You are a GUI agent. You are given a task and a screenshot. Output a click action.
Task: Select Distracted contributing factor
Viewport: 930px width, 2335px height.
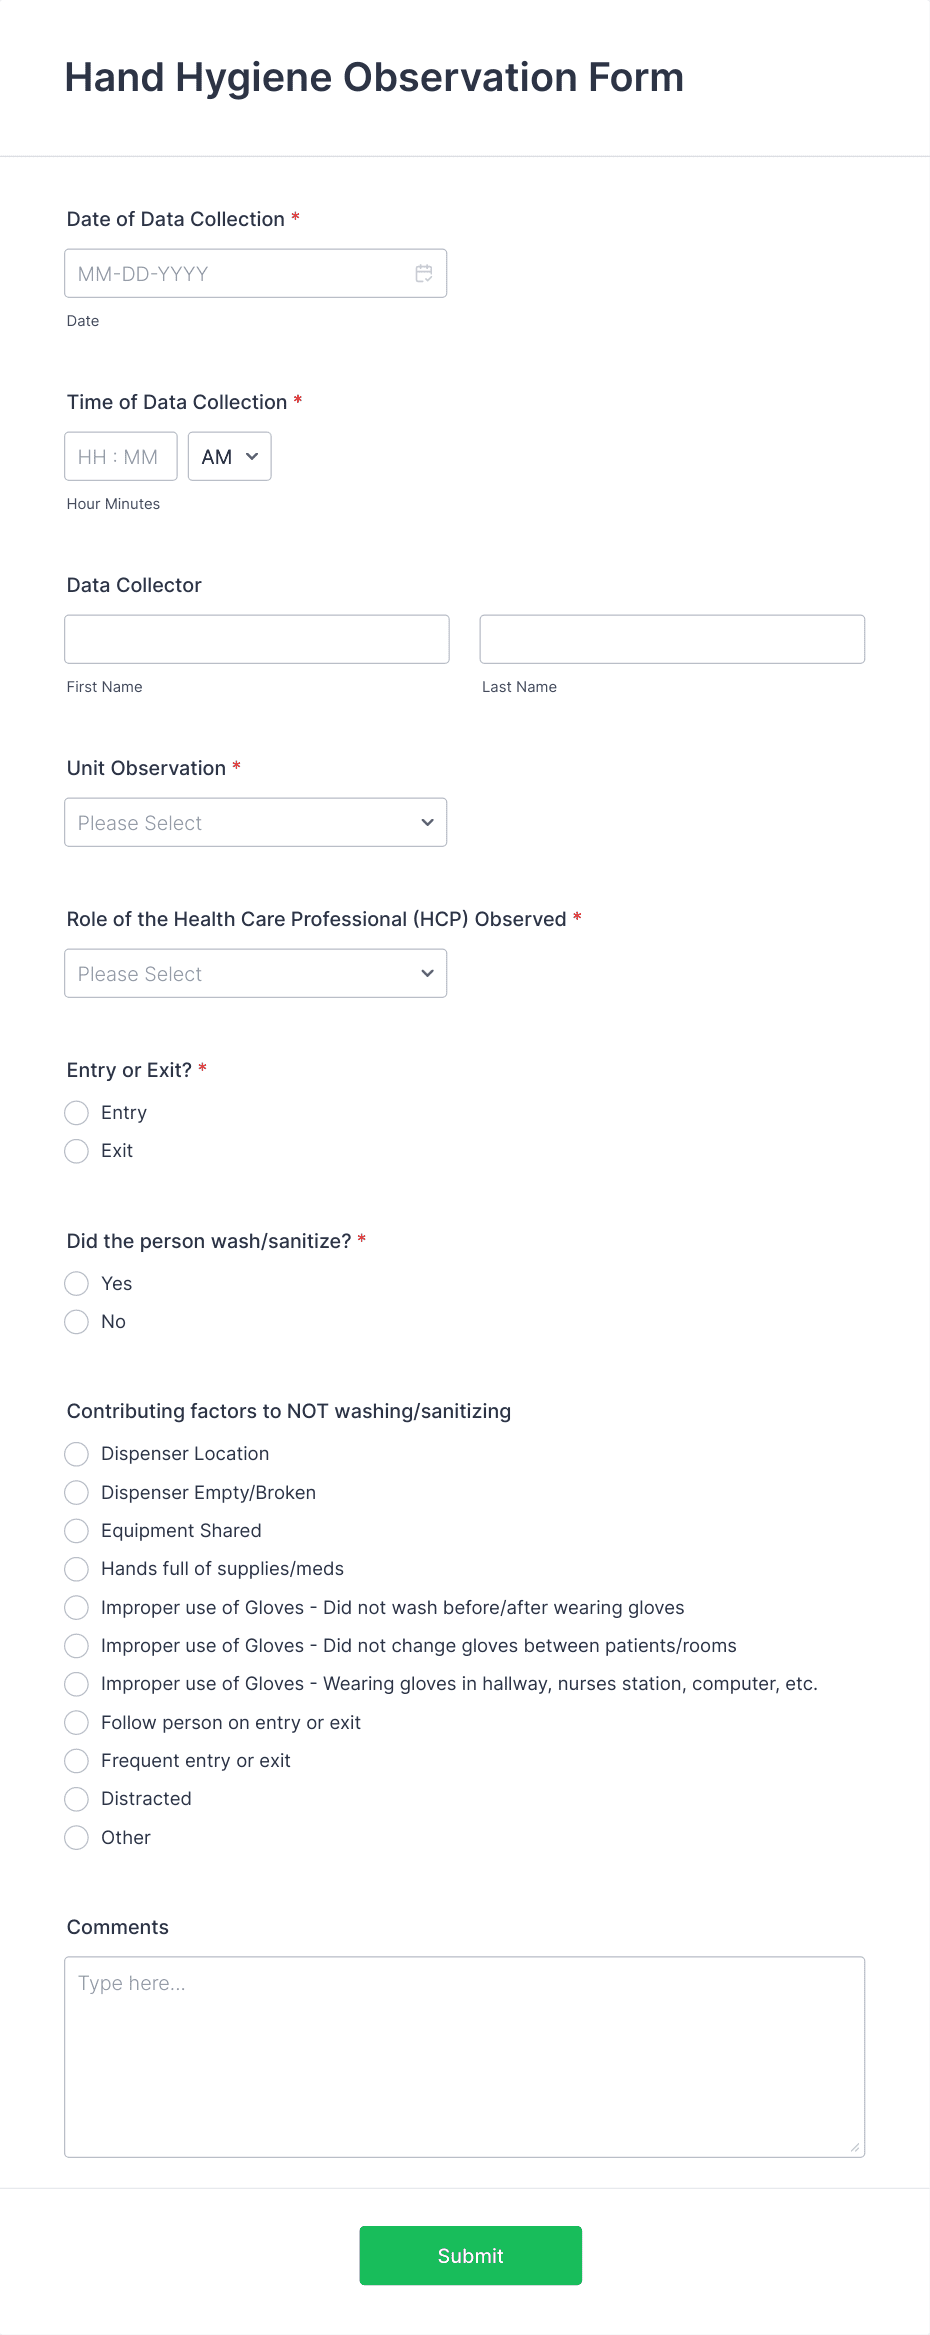click(76, 1799)
